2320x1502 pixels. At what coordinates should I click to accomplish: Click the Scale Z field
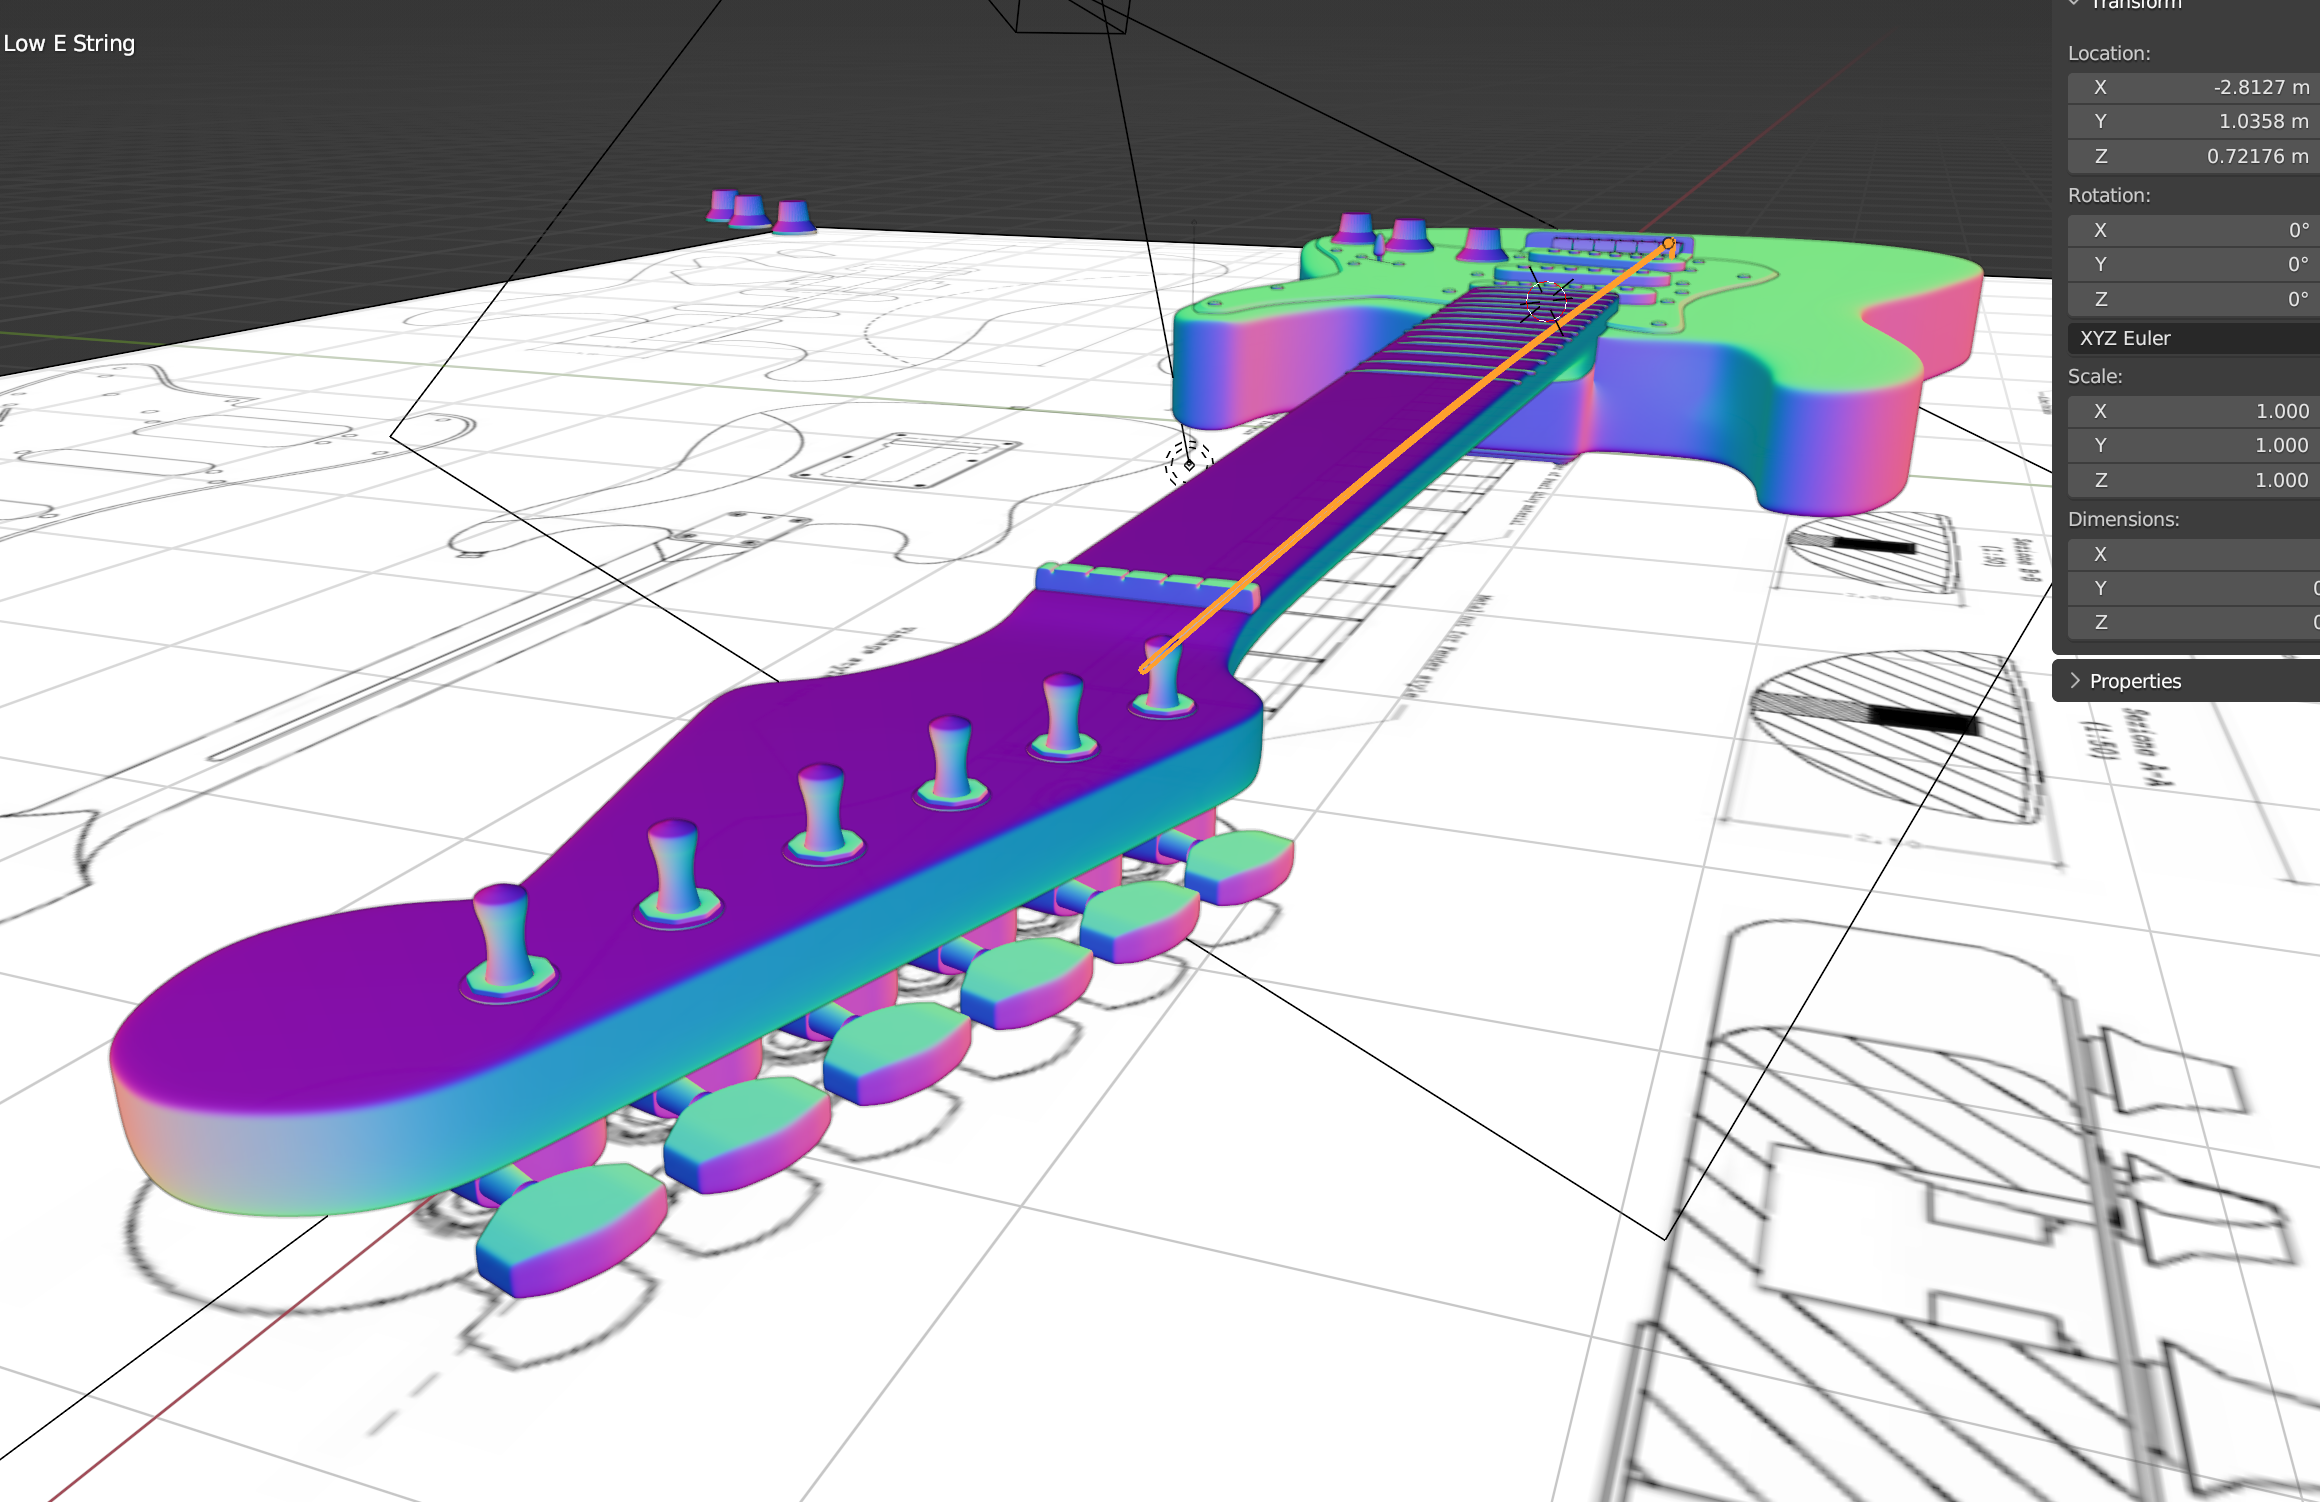(2192, 480)
